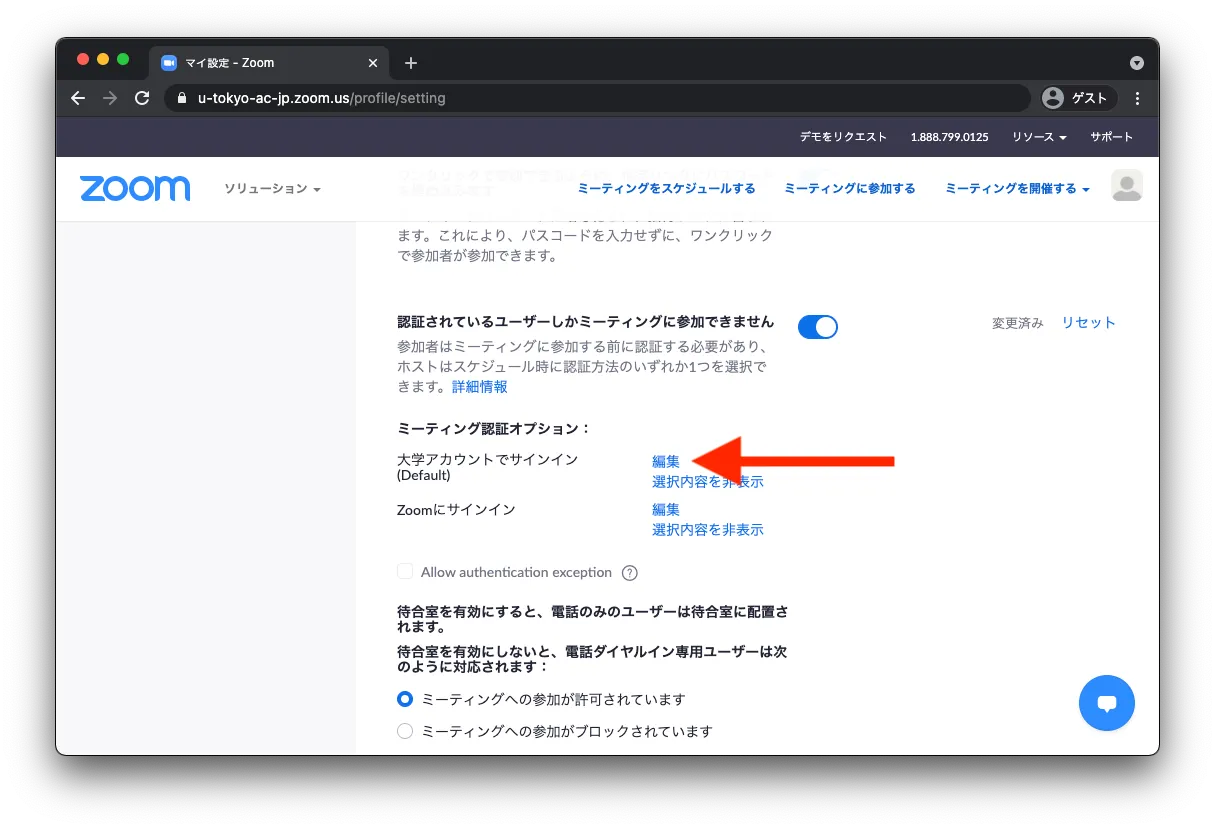The height and width of the screenshot is (829, 1215).
Task: Open the blue chat support bubble
Action: pos(1106,703)
